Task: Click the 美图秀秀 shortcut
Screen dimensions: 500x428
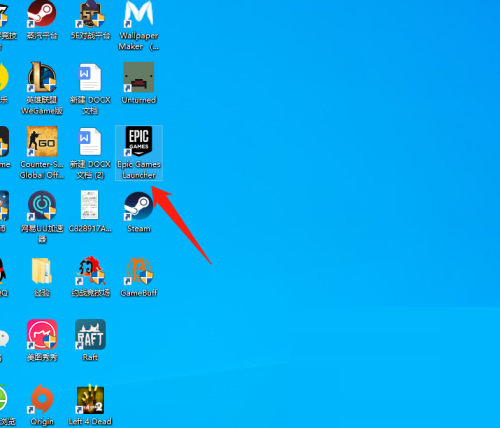Action: [x=42, y=340]
